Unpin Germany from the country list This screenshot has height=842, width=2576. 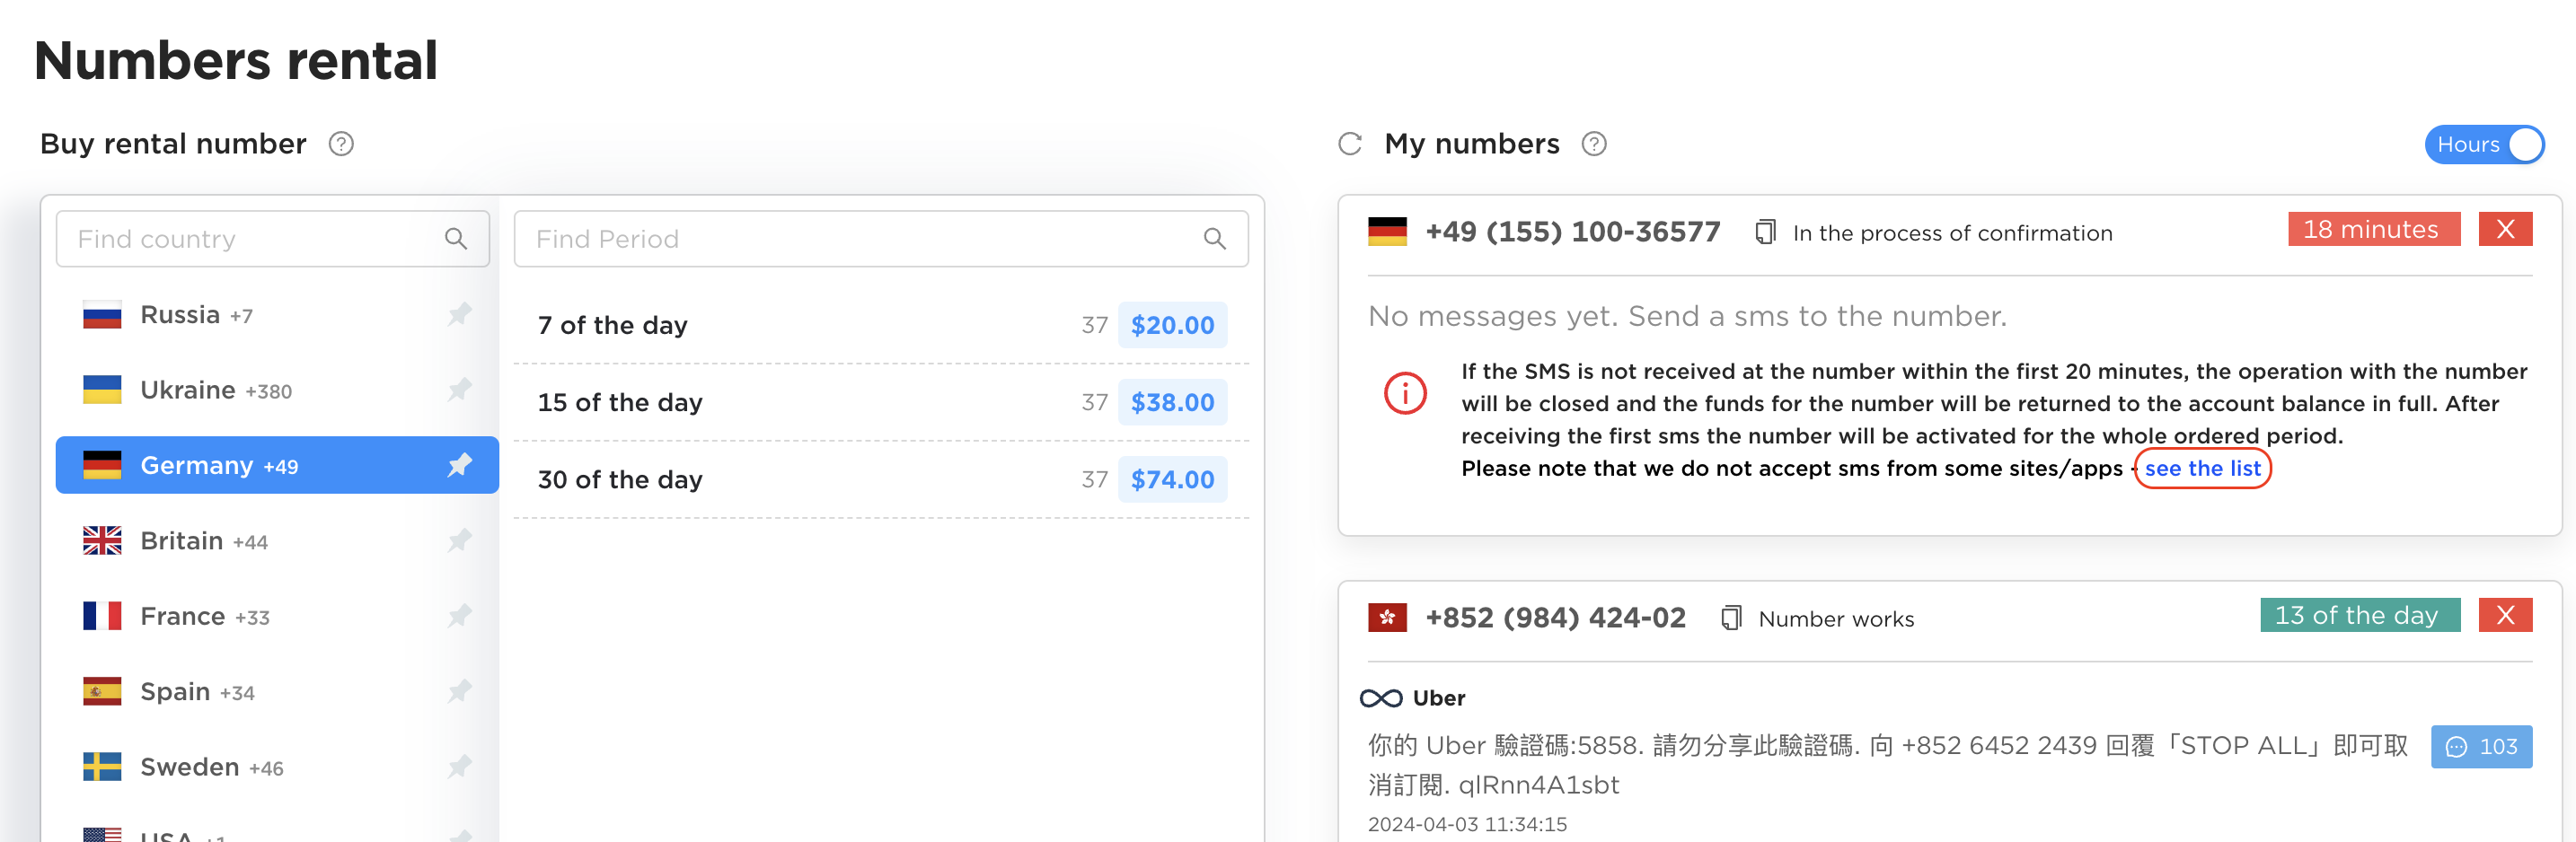[x=459, y=465]
